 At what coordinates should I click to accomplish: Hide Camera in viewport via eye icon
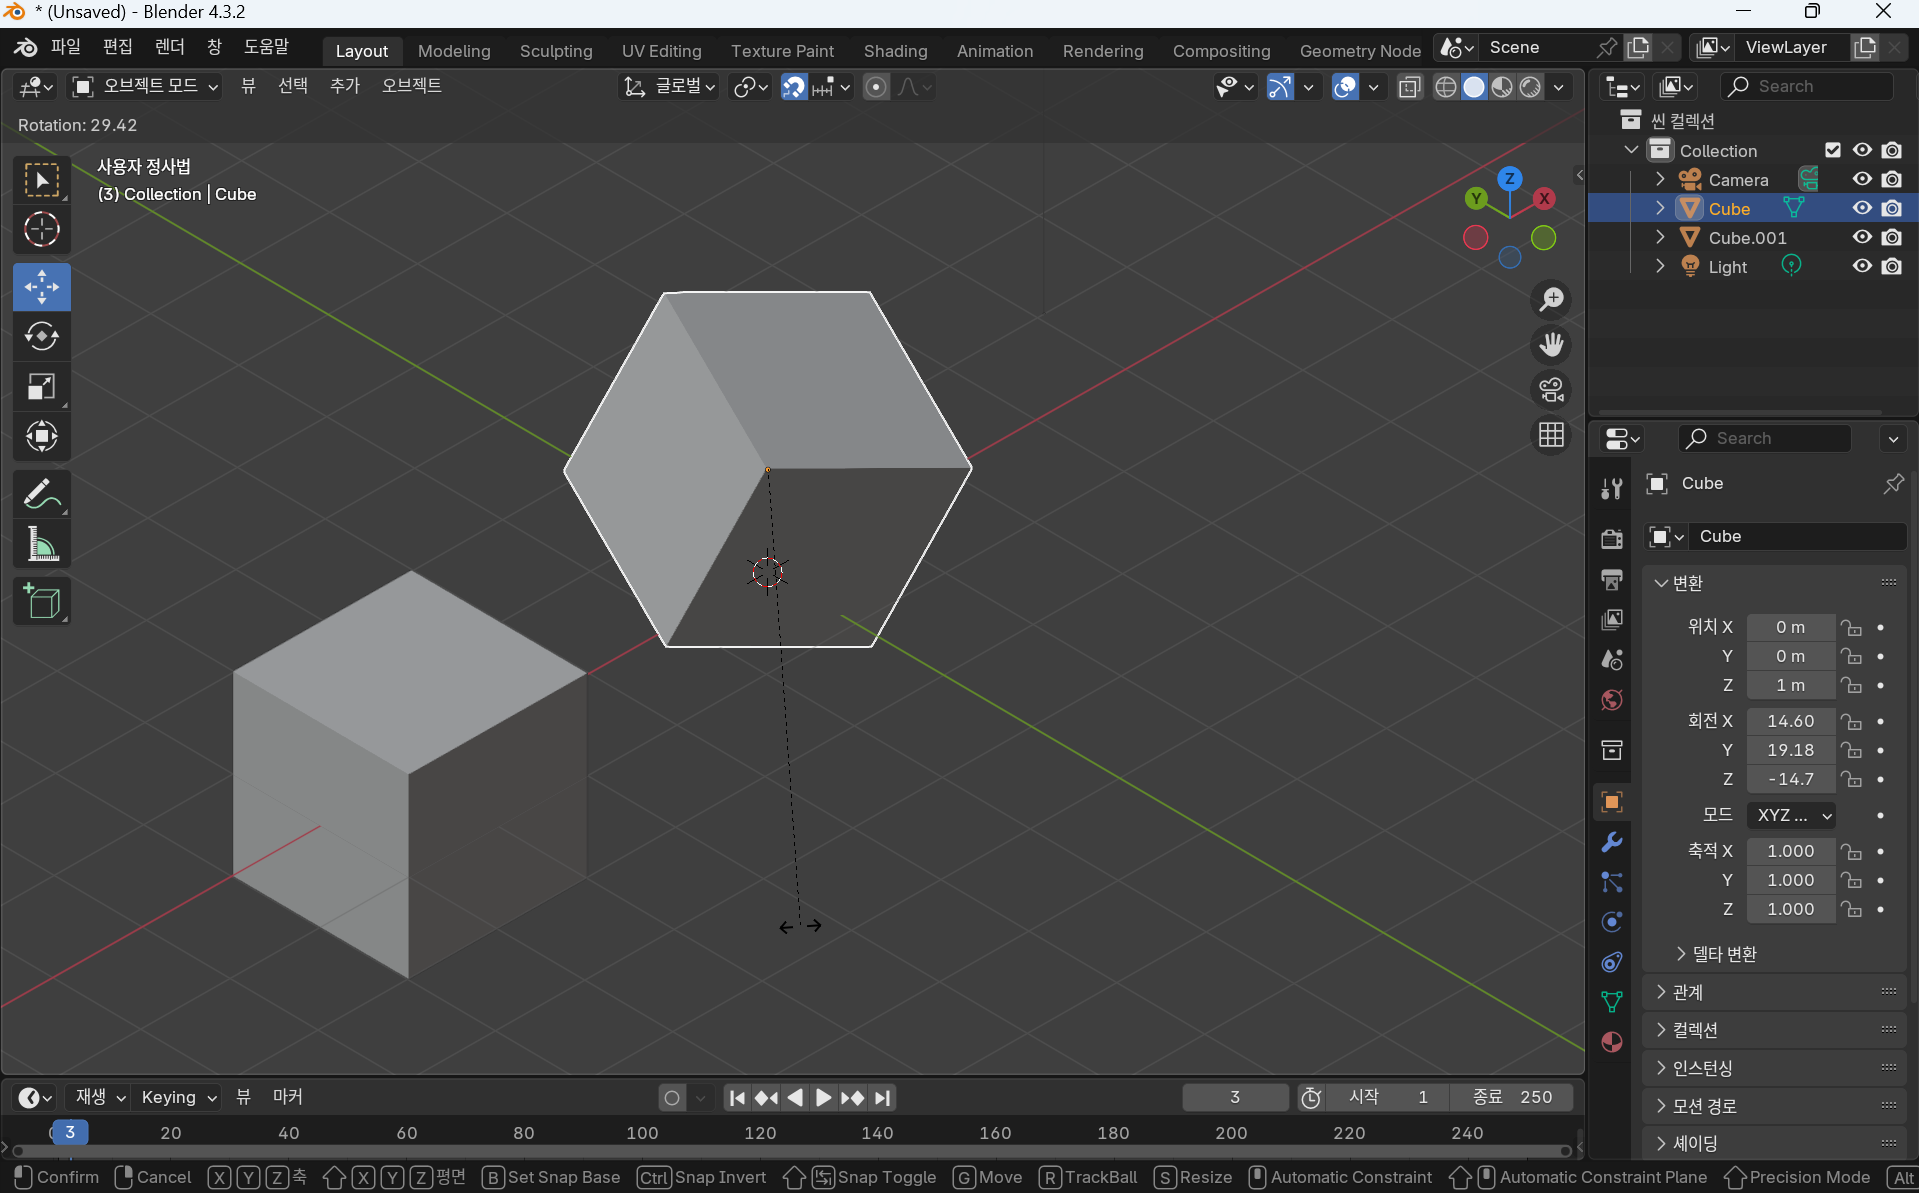click(x=1862, y=179)
